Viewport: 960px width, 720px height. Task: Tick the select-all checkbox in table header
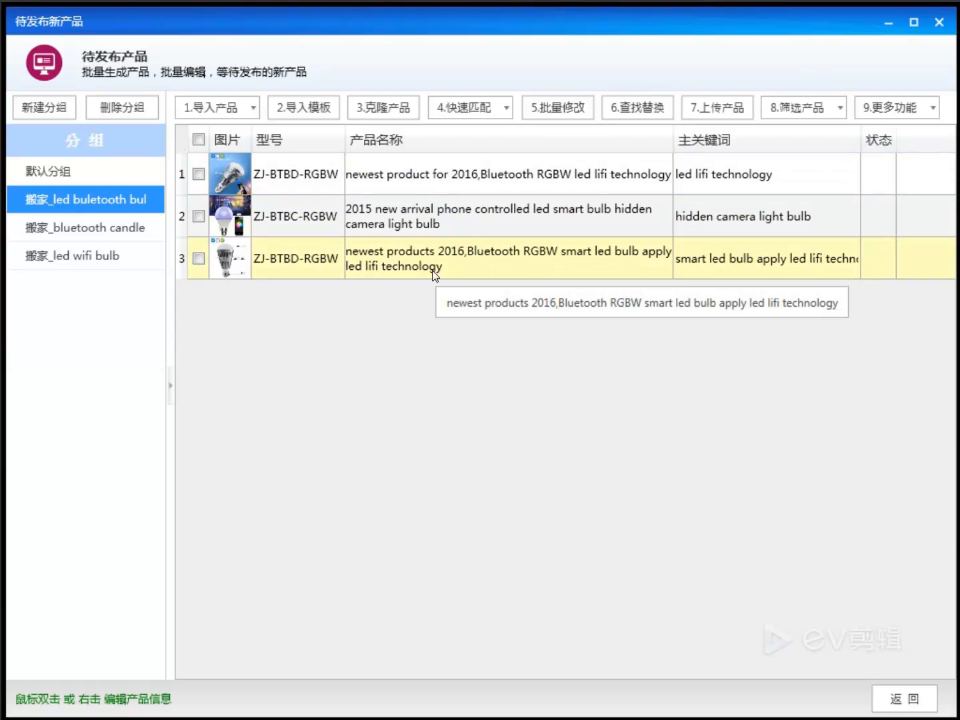point(198,140)
